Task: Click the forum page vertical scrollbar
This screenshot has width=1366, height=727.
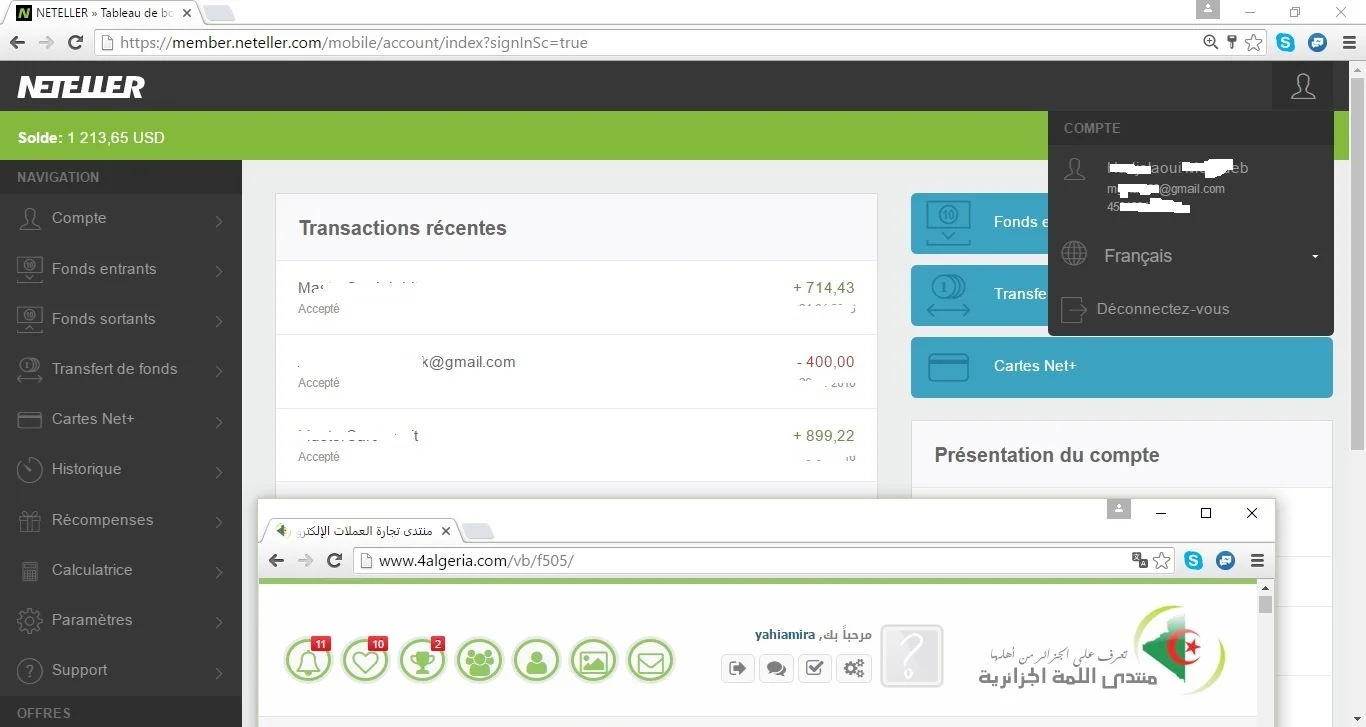Action: pyautogui.click(x=1265, y=604)
